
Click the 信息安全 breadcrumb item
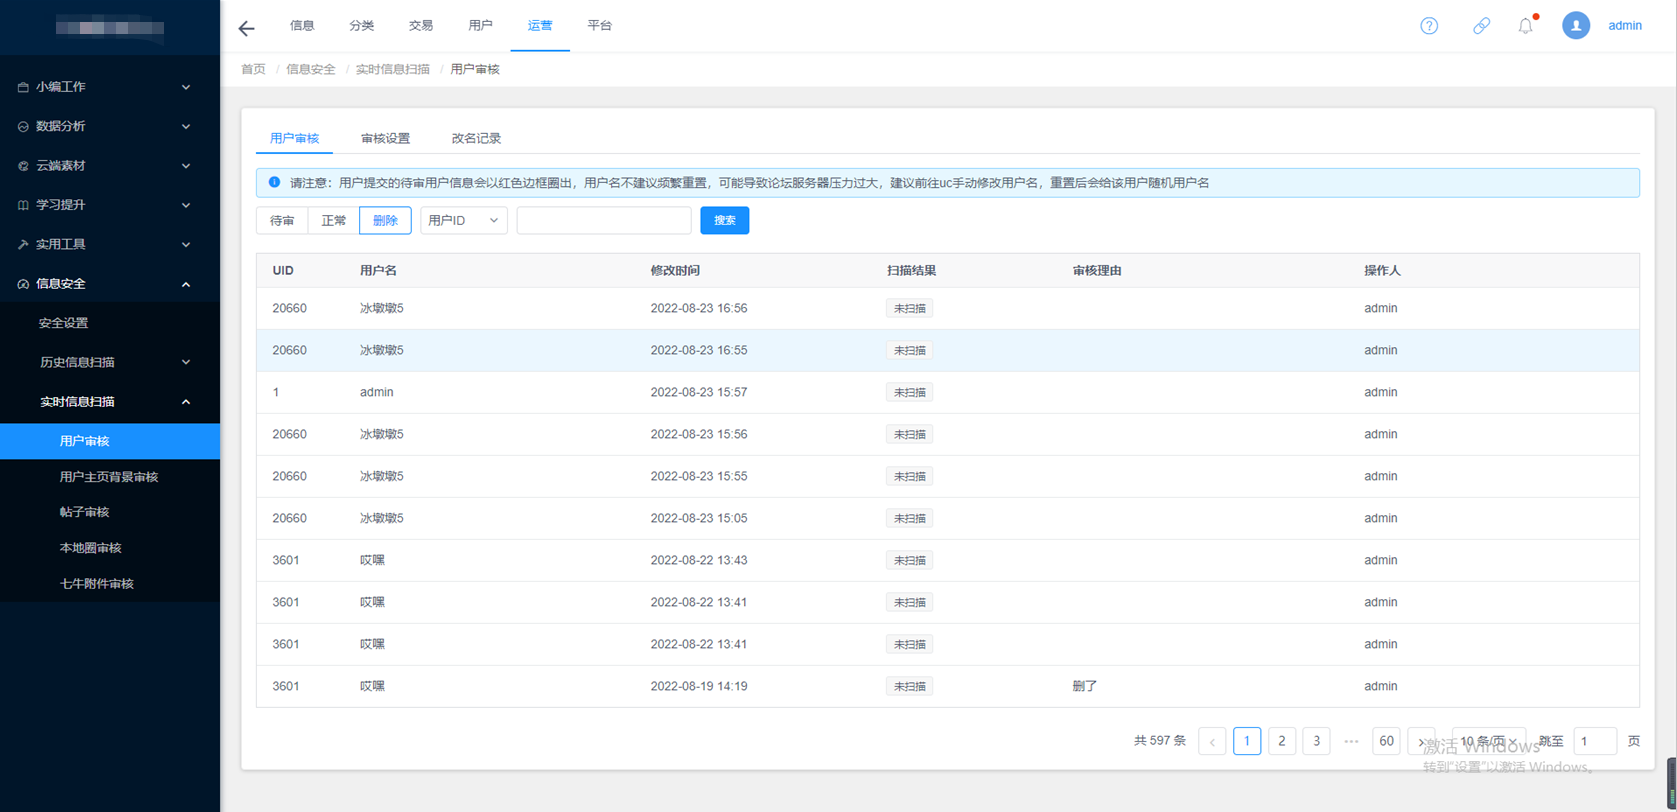311,69
